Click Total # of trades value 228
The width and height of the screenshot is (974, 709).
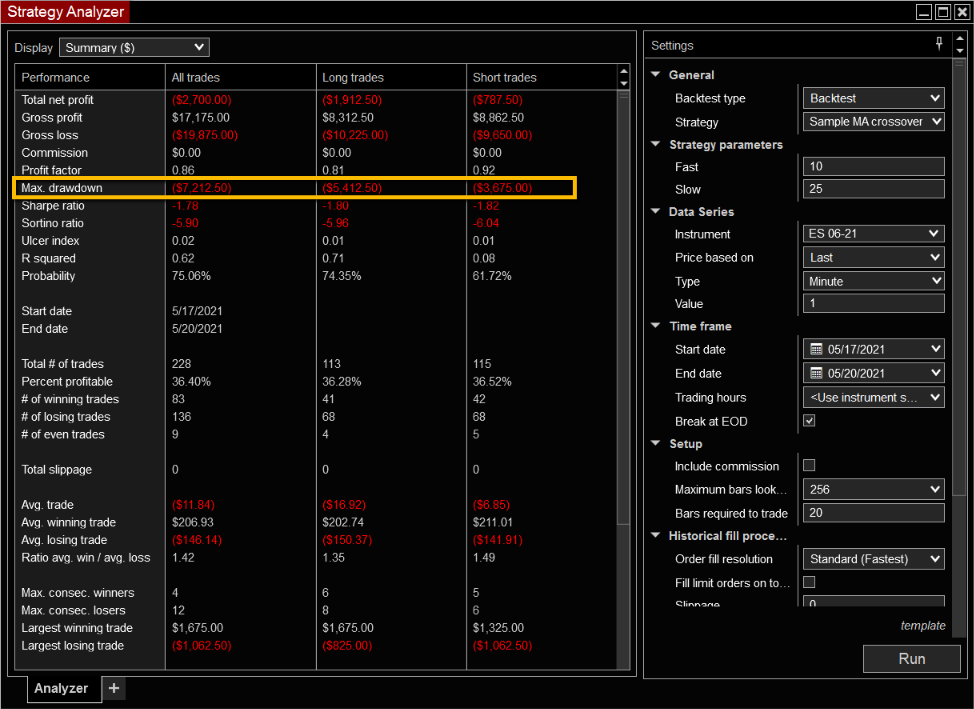[x=181, y=364]
